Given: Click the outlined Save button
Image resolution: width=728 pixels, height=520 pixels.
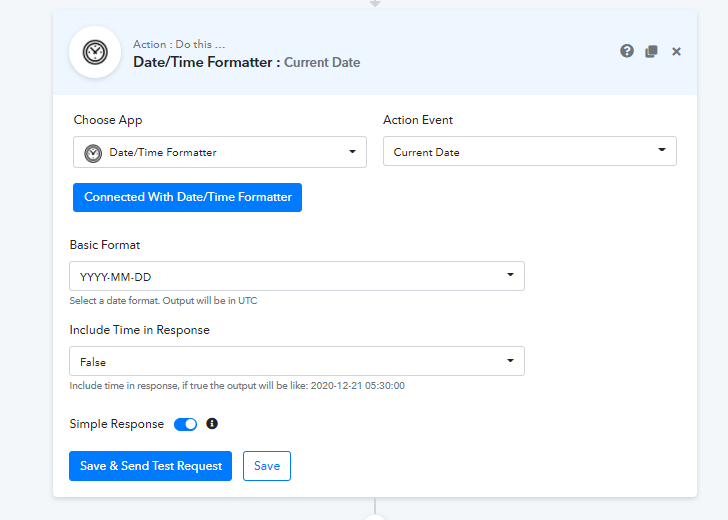Looking at the screenshot, I should (x=267, y=466).
